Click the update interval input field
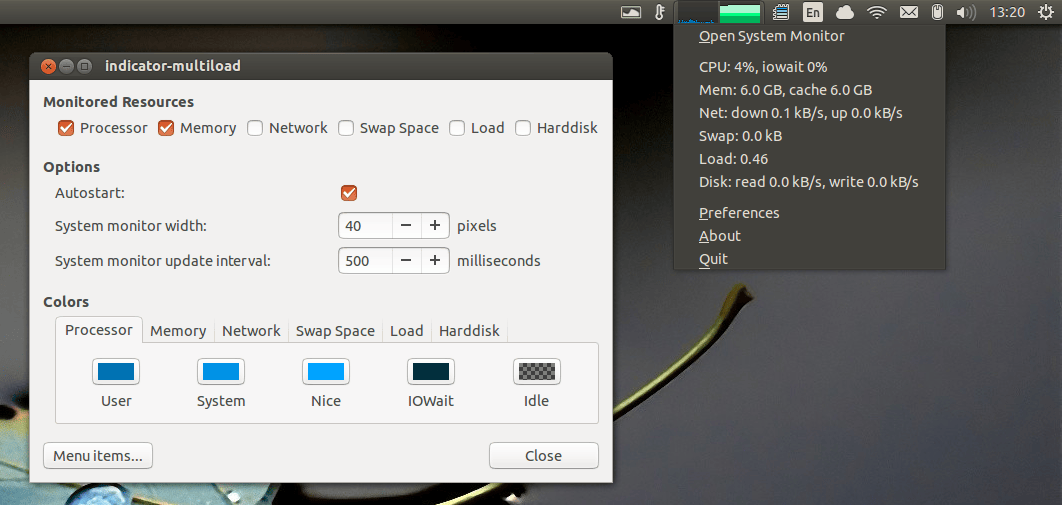The image size is (1062, 505). coord(365,261)
